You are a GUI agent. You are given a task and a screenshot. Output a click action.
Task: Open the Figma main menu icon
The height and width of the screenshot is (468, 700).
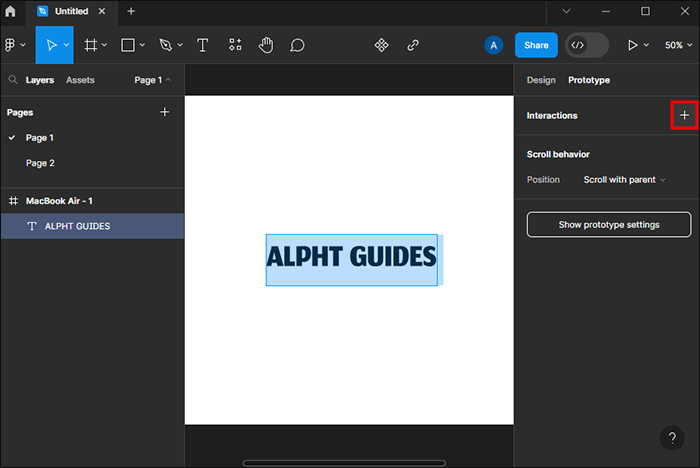pos(11,45)
